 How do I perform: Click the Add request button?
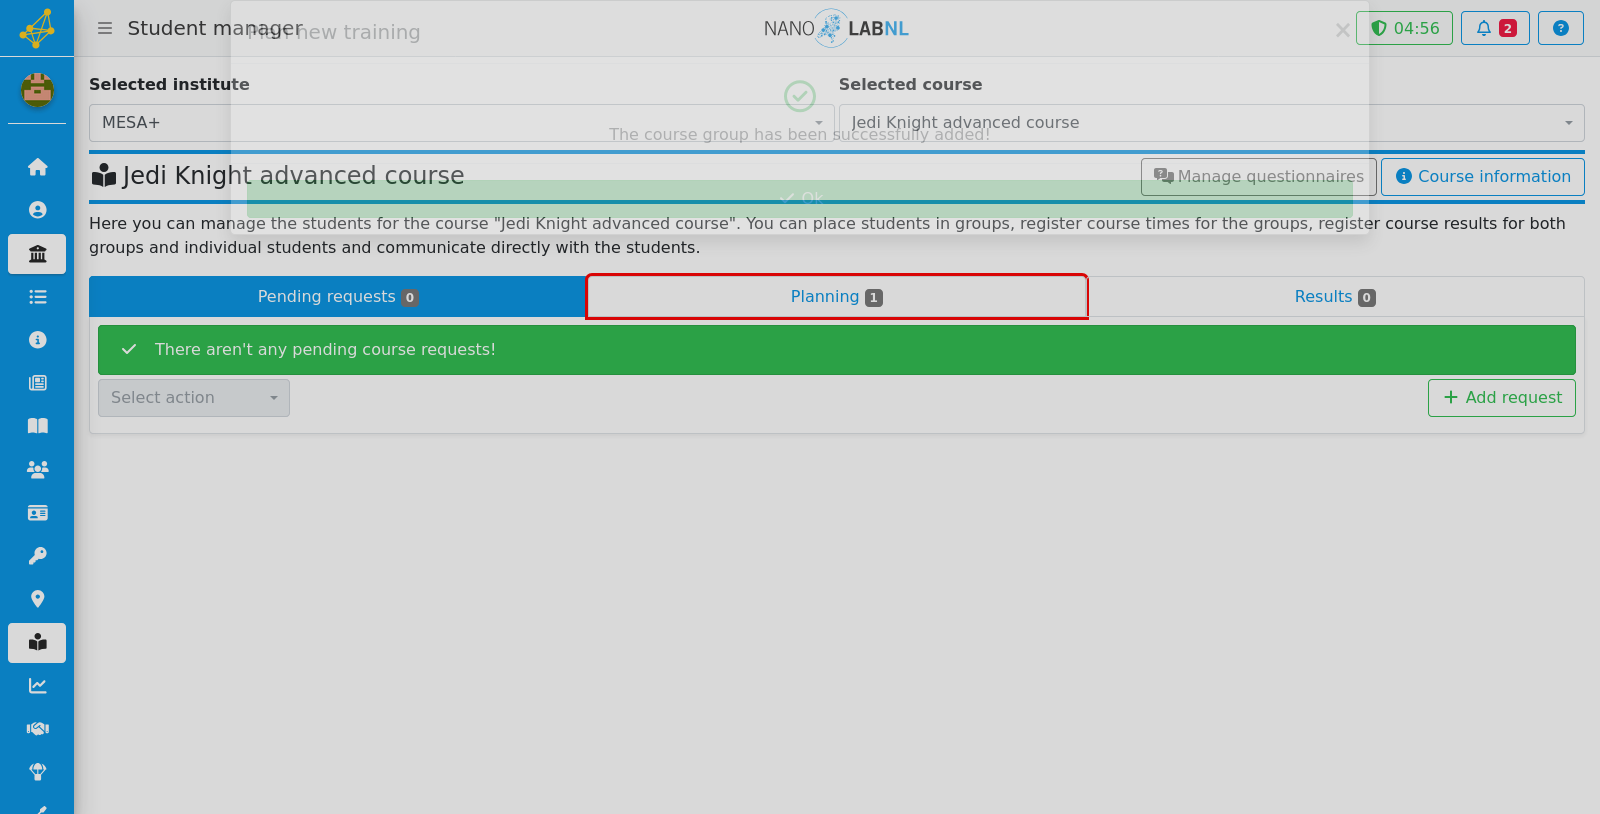1502,398
